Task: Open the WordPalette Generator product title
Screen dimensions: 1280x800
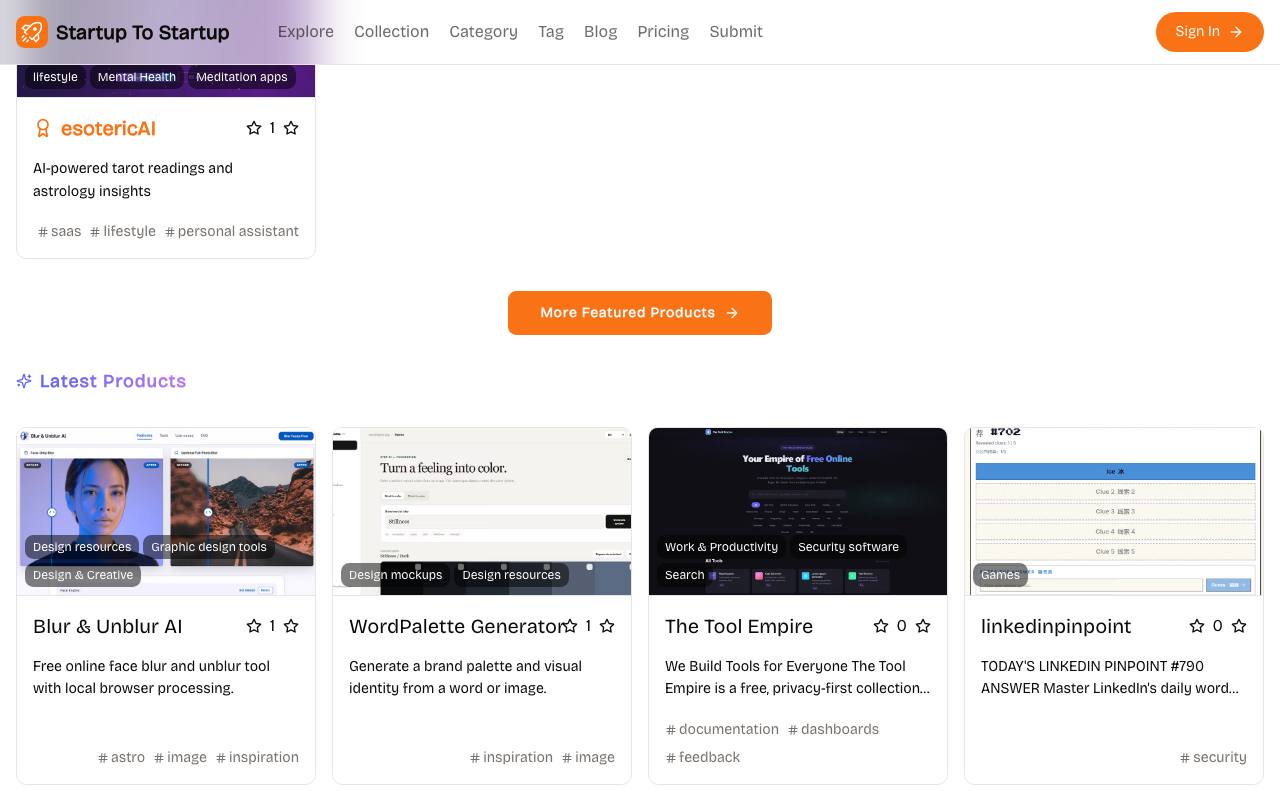Action: coord(456,626)
